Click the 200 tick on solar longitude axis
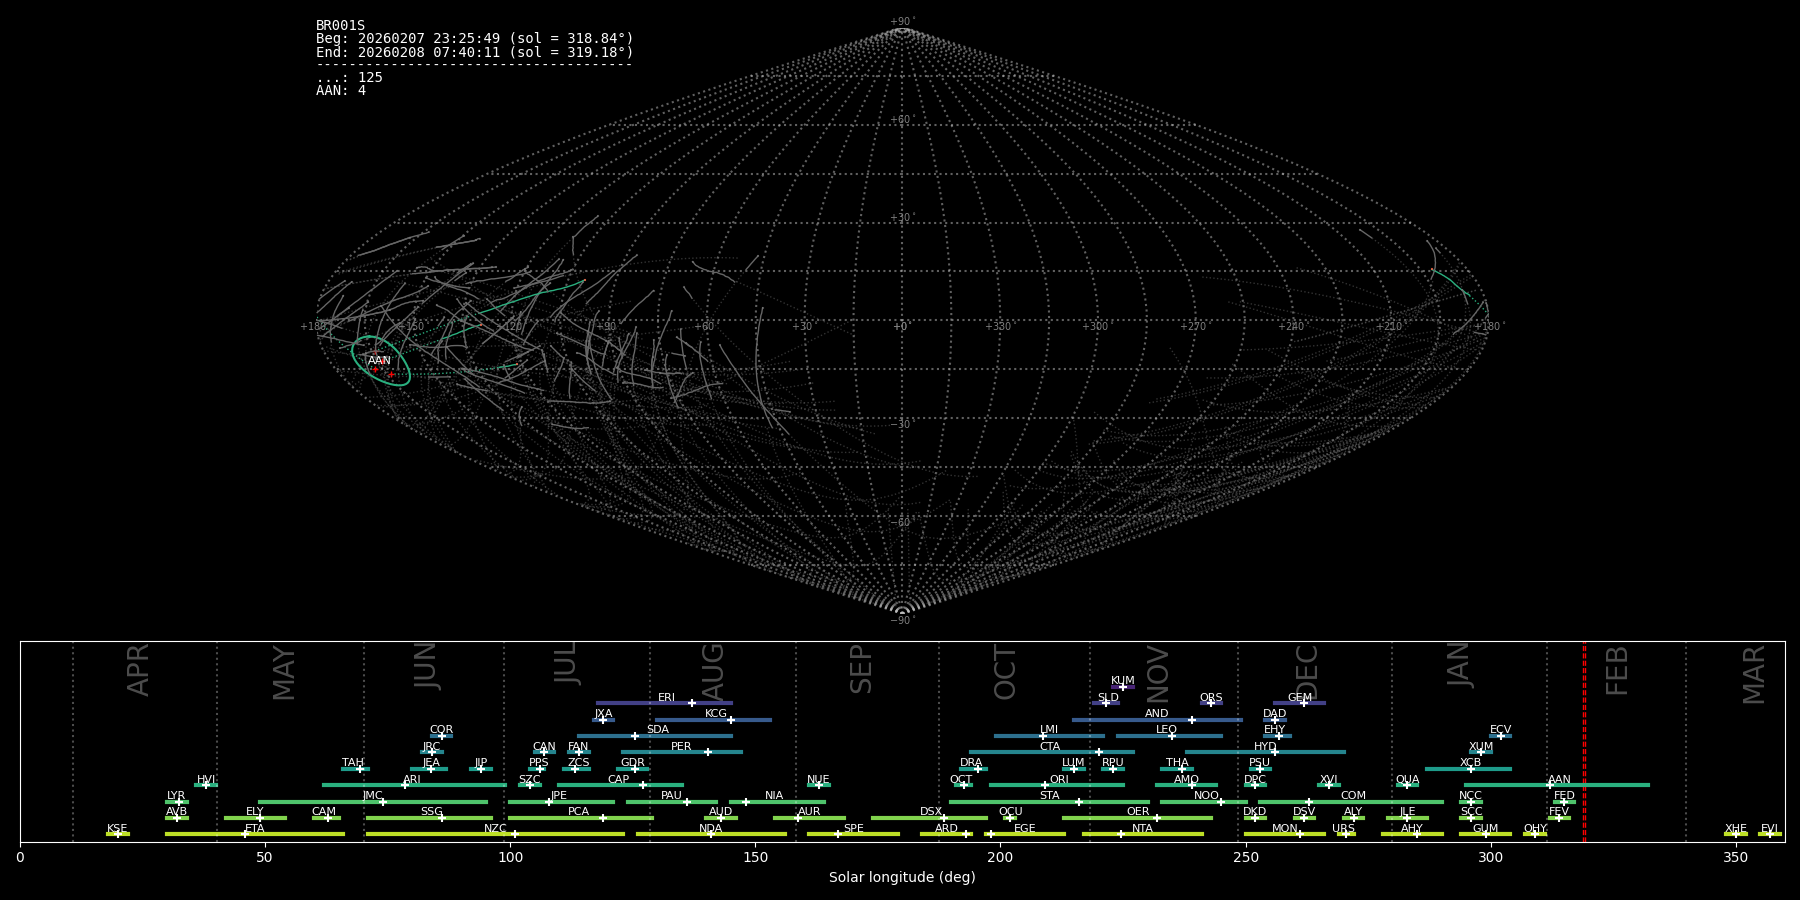This screenshot has width=1800, height=900. click(x=1000, y=857)
